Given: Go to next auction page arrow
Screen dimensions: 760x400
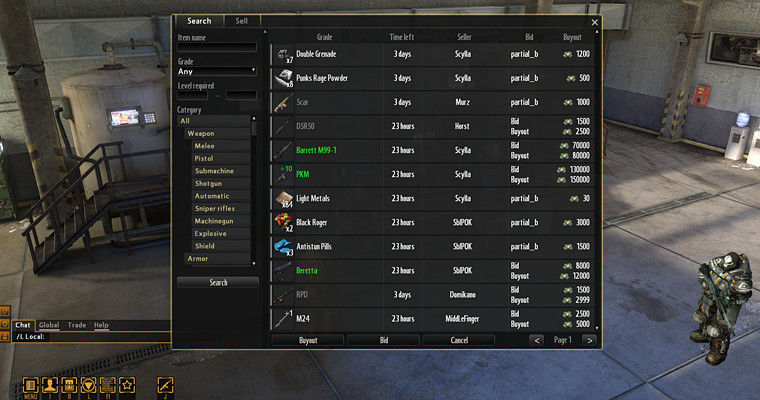Looking at the screenshot, I should click(x=589, y=340).
